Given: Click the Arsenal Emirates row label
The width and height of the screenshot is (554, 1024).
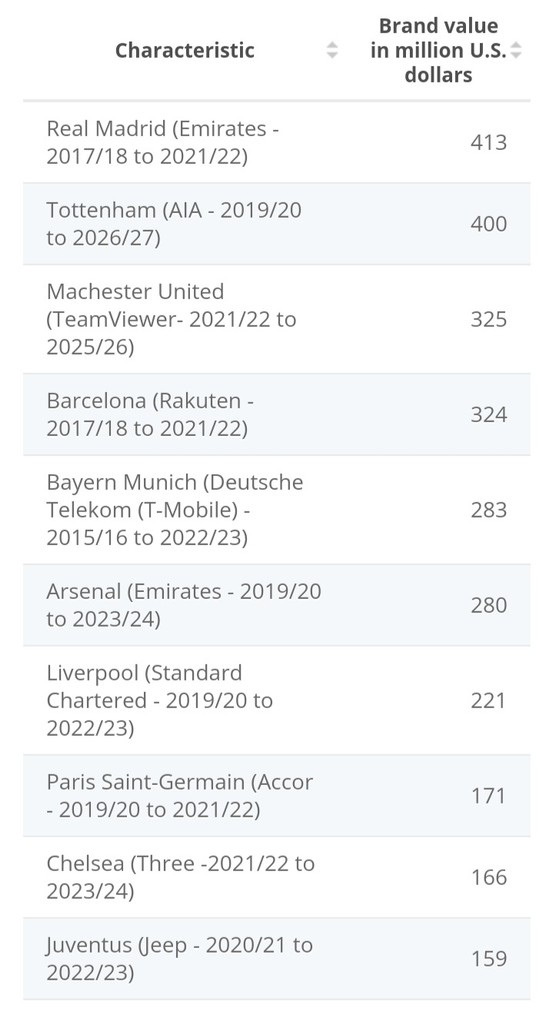Looking at the screenshot, I should click(x=184, y=605).
